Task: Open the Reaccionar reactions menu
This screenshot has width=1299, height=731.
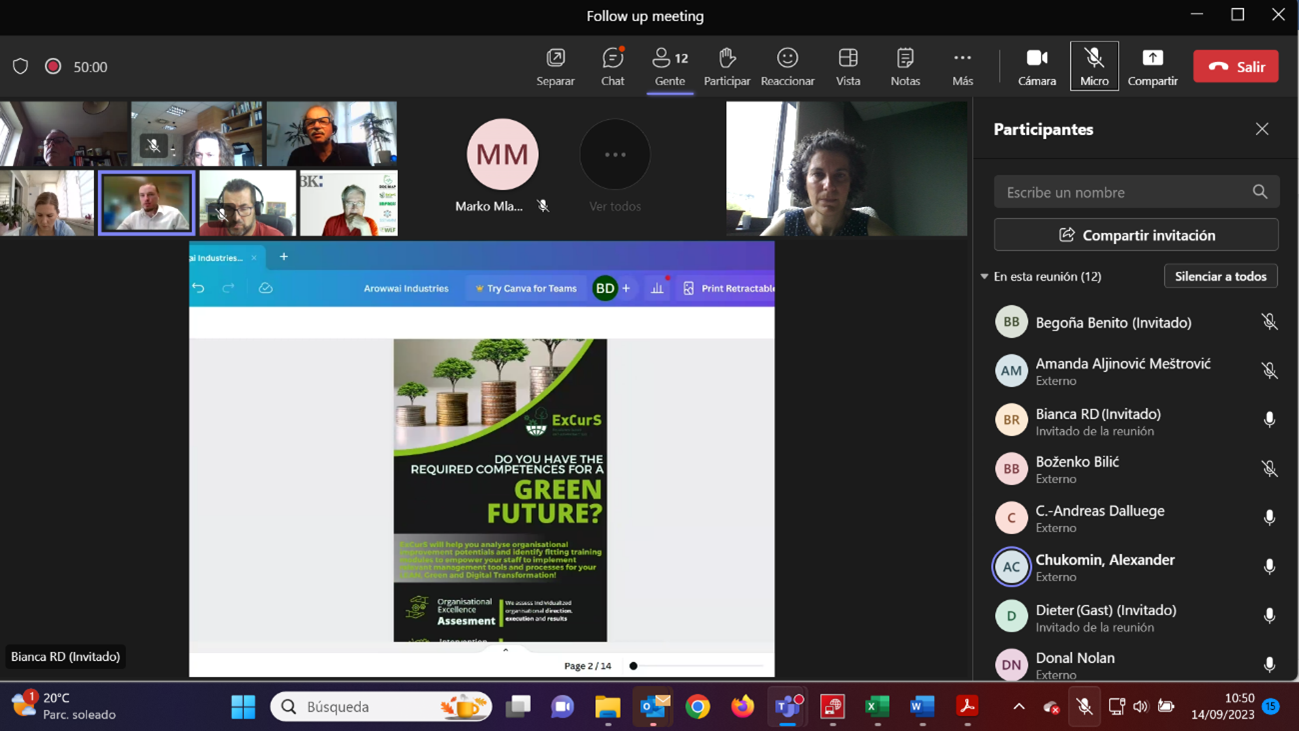Action: [x=788, y=67]
